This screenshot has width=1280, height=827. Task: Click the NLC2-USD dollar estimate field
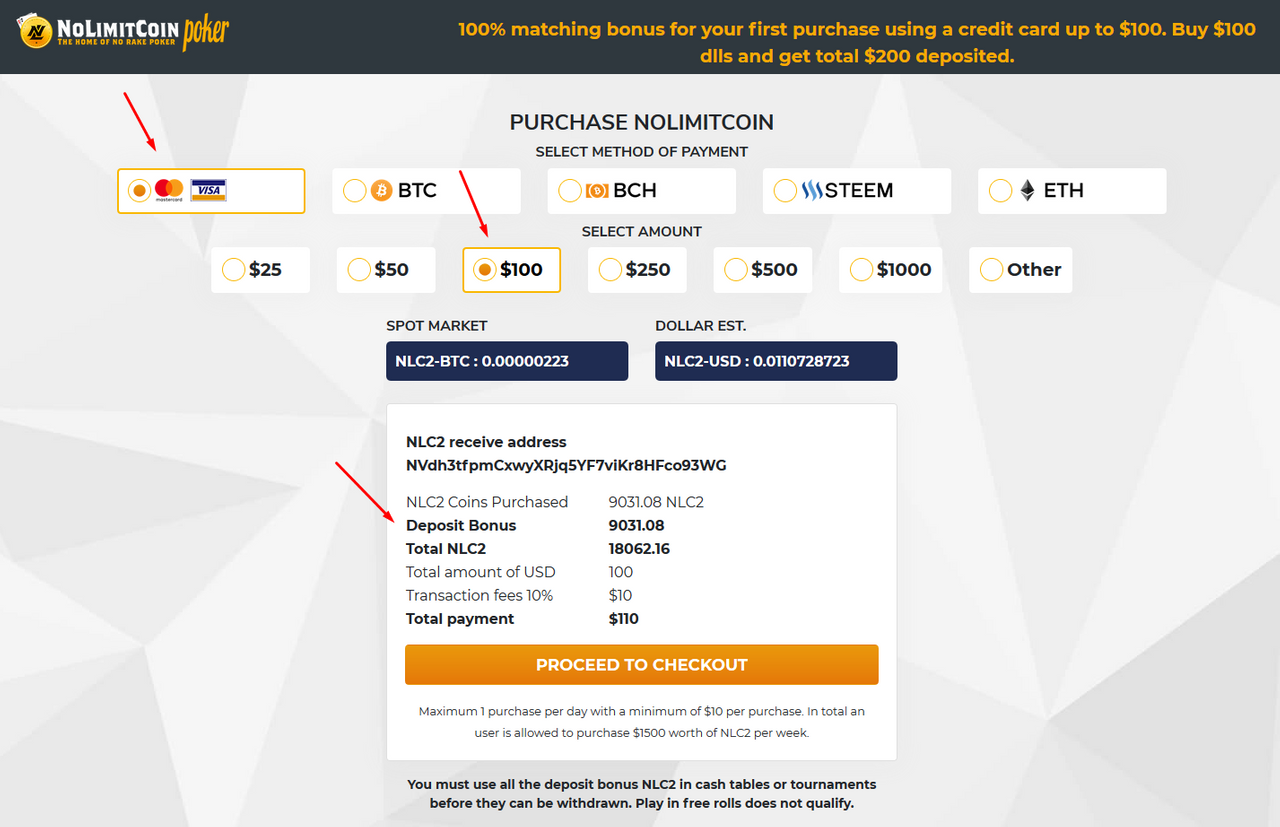[776, 361]
